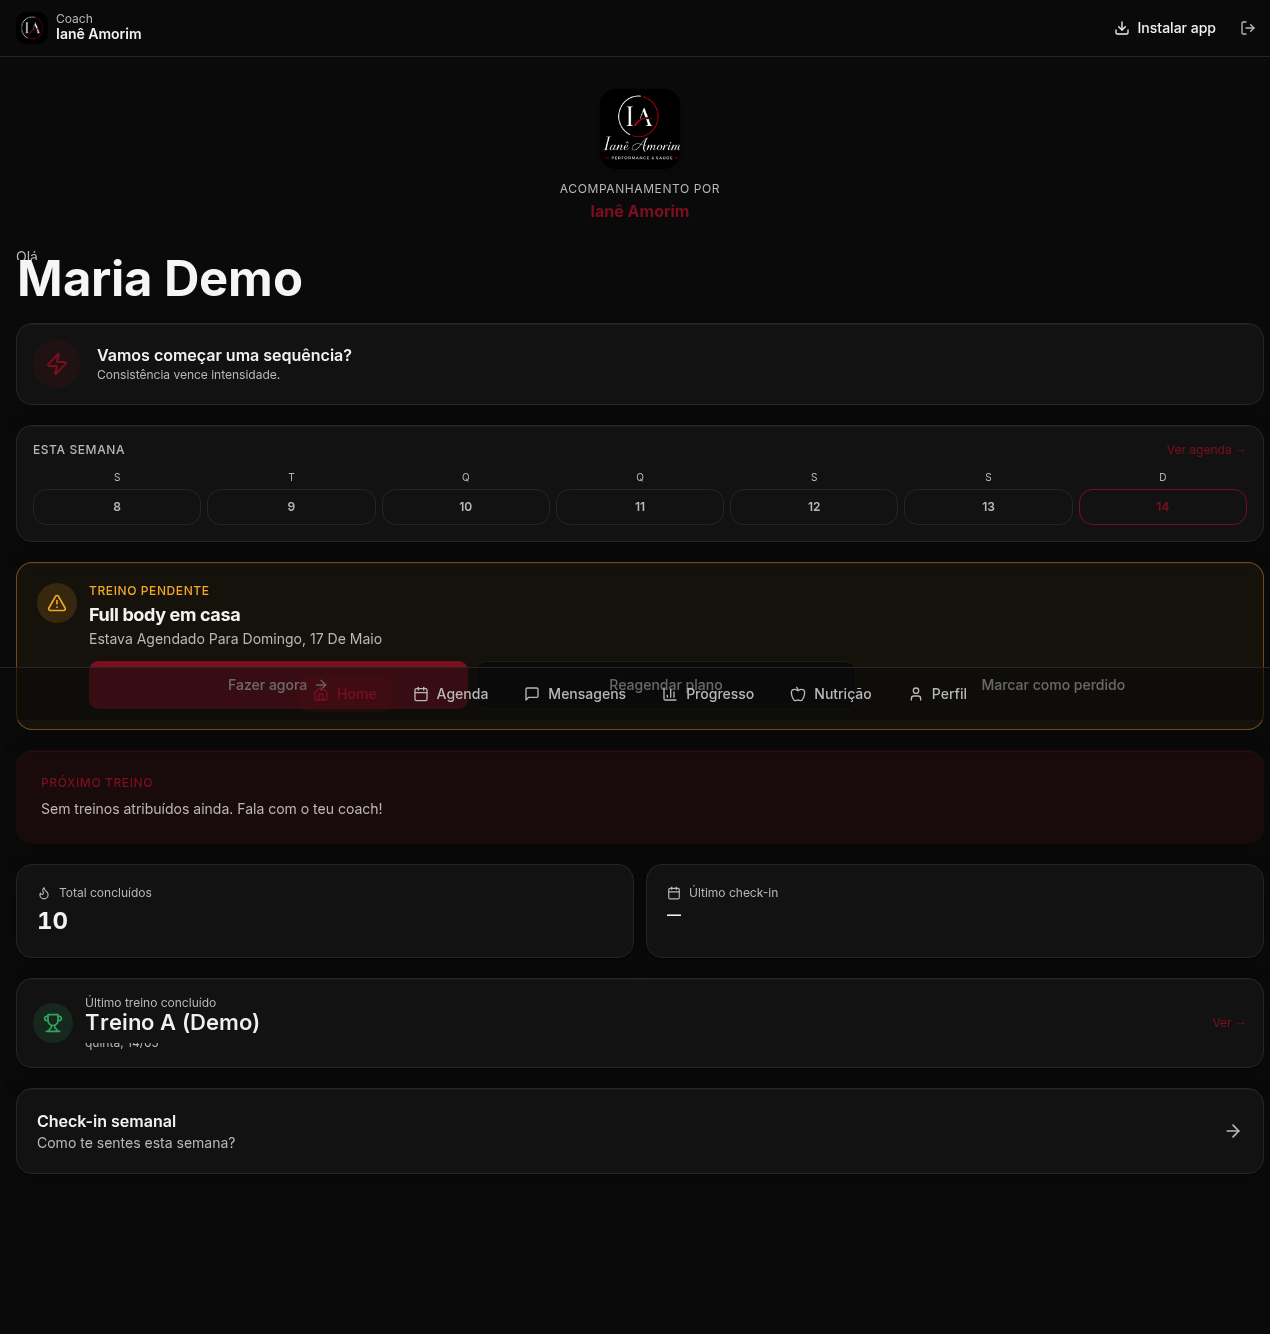The width and height of the screenshot is (1270, 1334).
Task: Click the Vamos começar uma sequência? text
Action: [224, 356]
